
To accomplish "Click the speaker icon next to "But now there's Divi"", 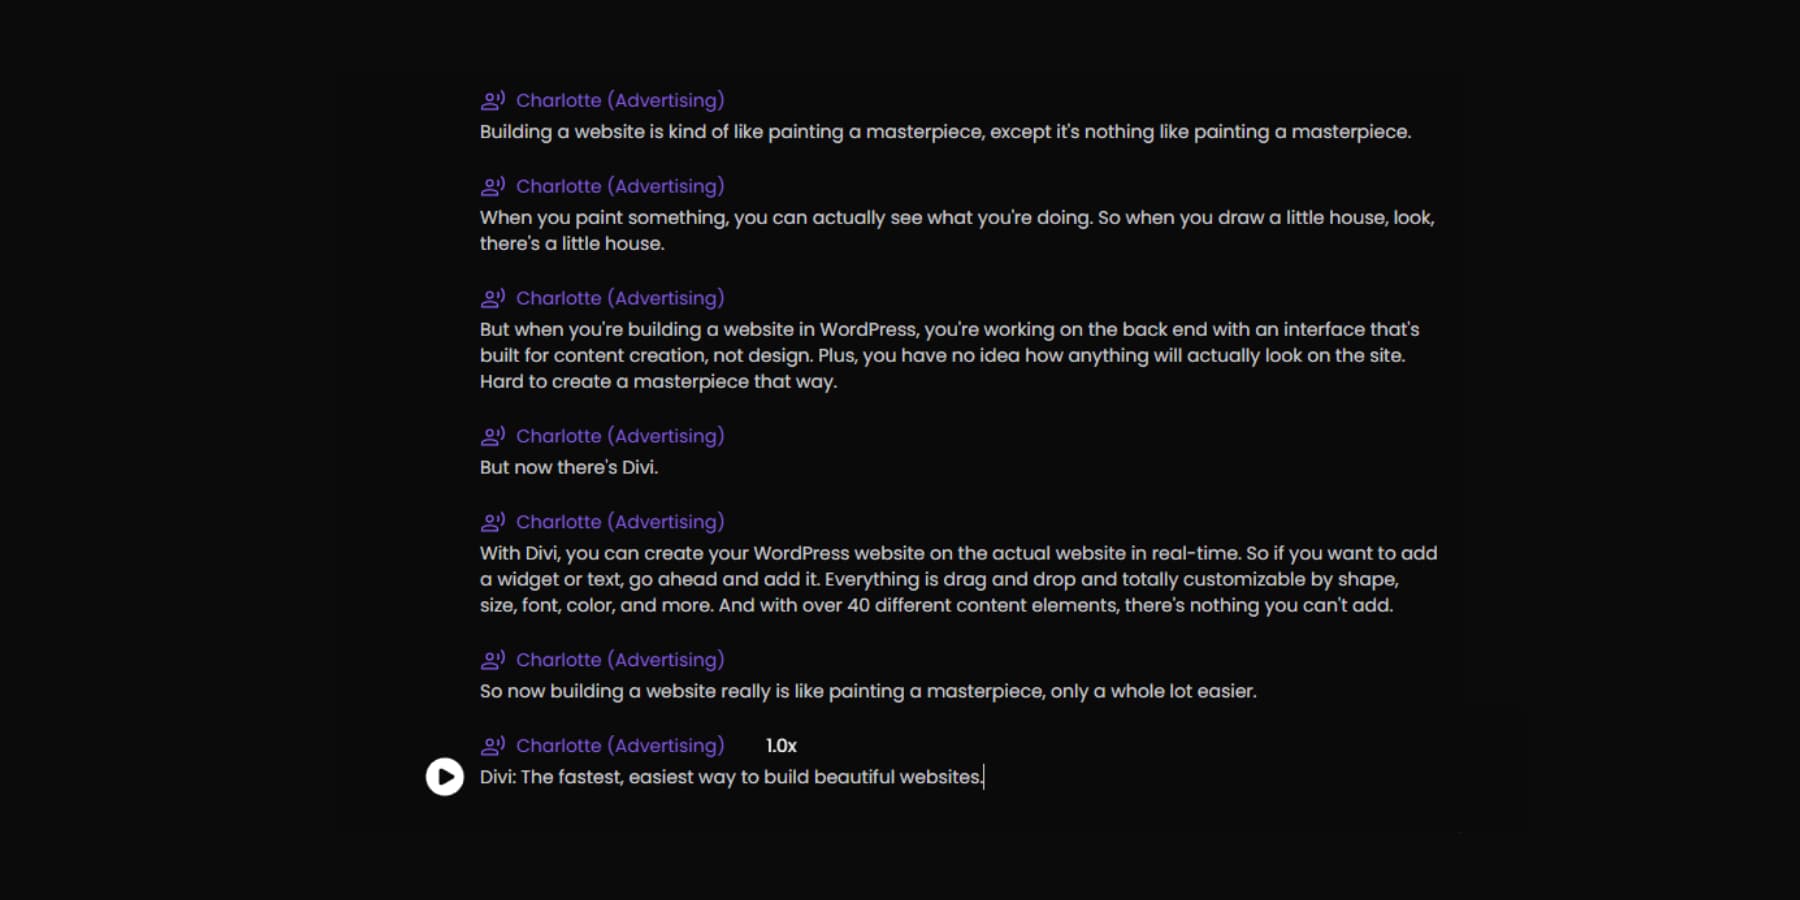I will click(x=492, y=435).
